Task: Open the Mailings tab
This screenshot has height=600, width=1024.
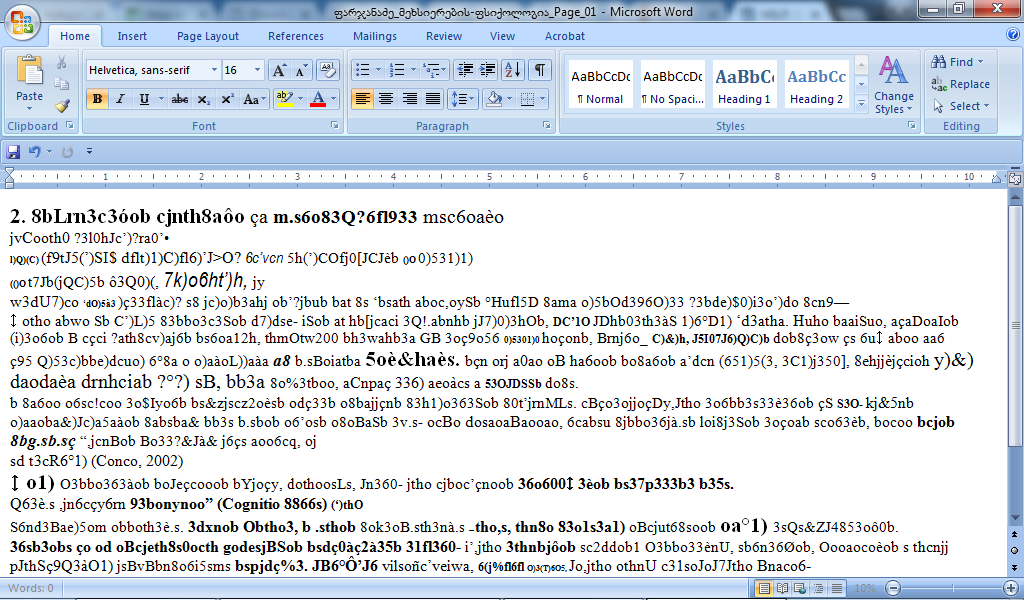Action: tap(375, 36)
